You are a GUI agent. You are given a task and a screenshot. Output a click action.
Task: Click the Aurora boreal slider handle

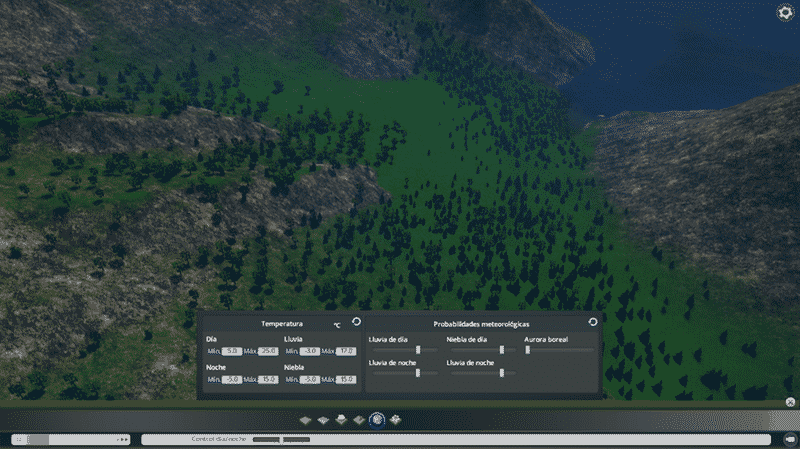point(528,350)
